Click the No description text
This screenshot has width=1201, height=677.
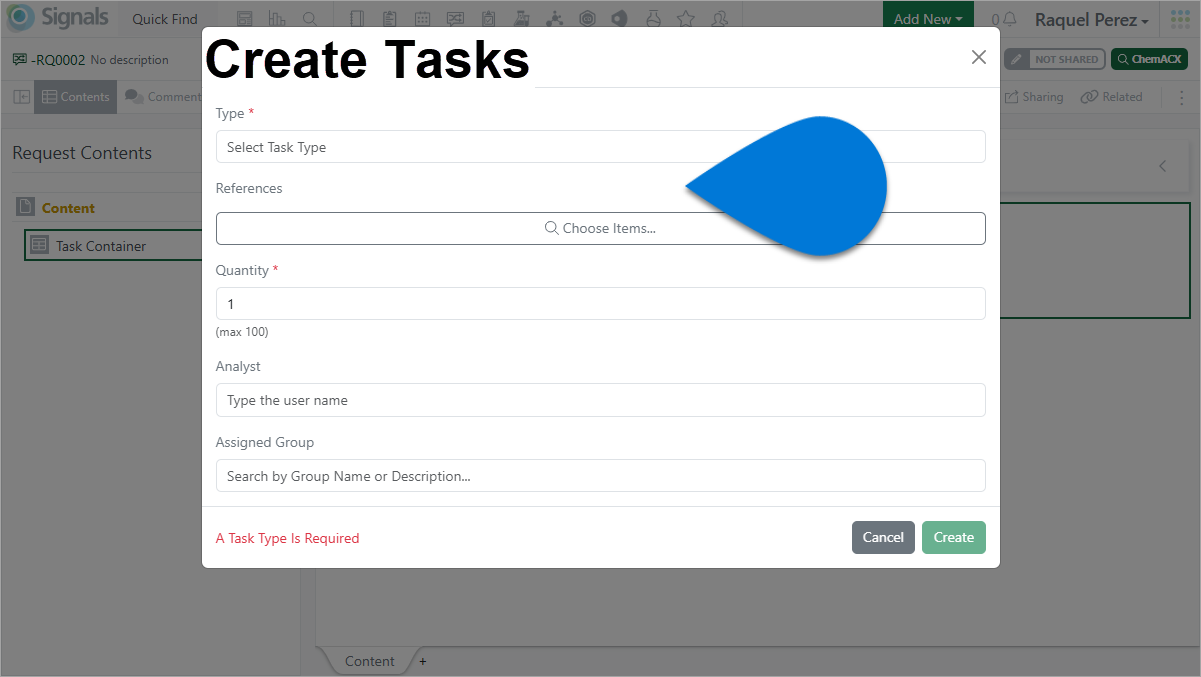129,60
